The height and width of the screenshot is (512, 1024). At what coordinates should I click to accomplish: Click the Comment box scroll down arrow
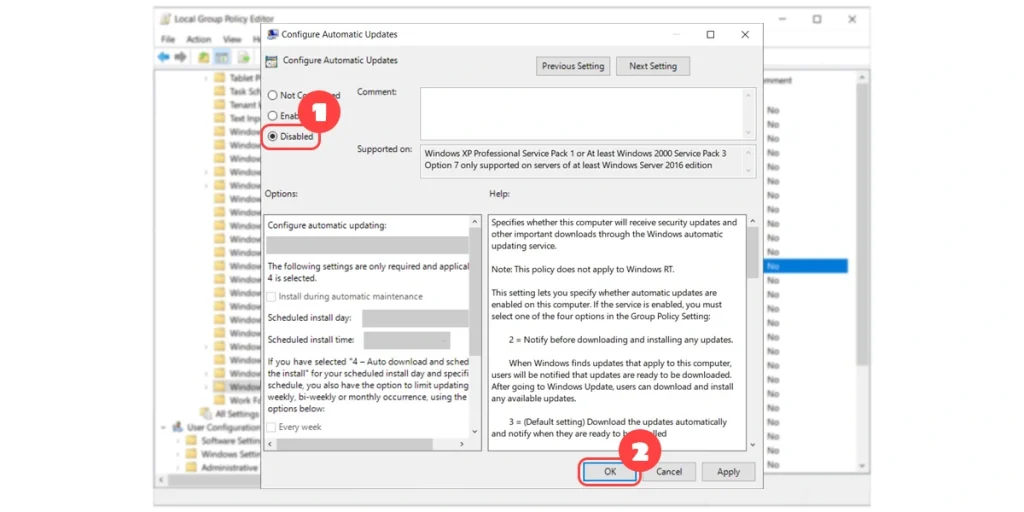point(748,132)
